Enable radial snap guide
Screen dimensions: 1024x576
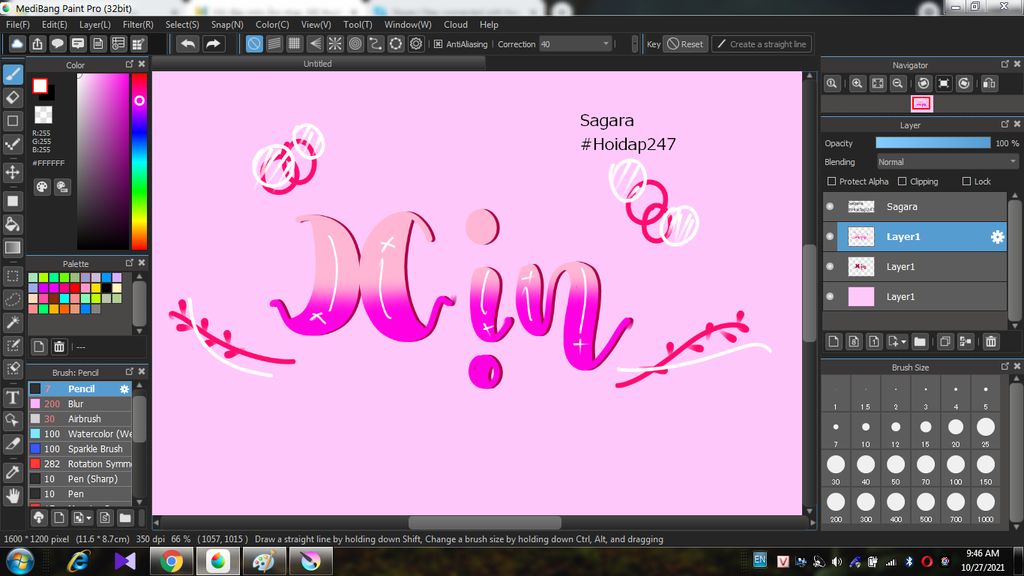tap(335, 44)
